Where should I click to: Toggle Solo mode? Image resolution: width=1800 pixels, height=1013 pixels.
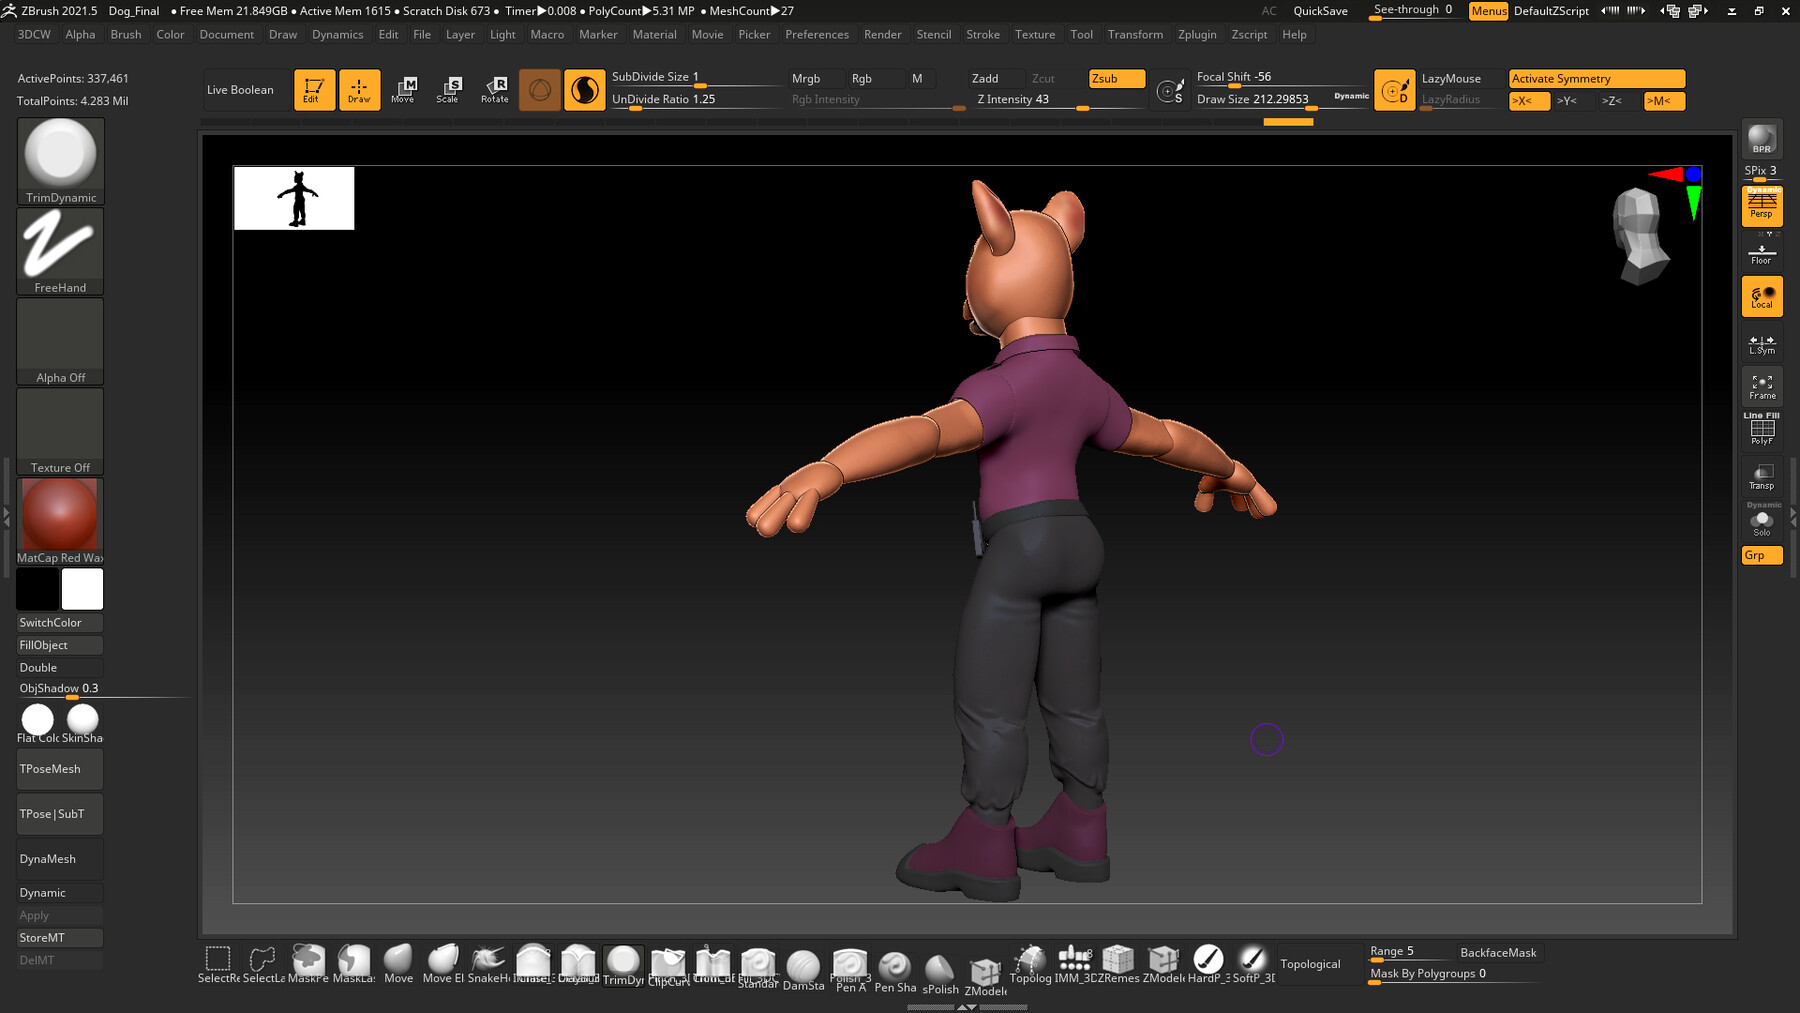(1761, 523)
